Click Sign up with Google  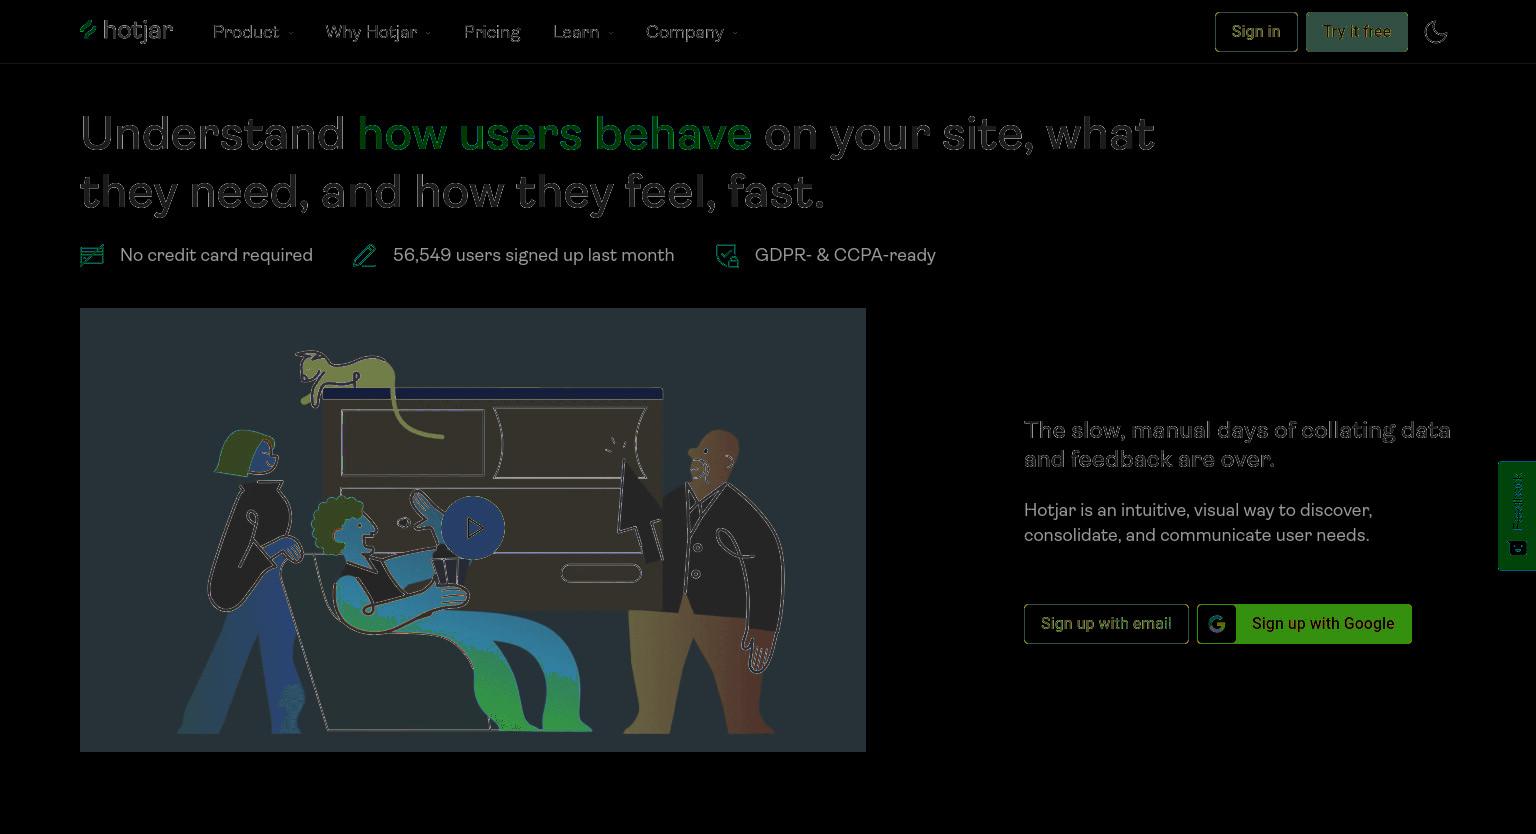(x=1304, y=624)
